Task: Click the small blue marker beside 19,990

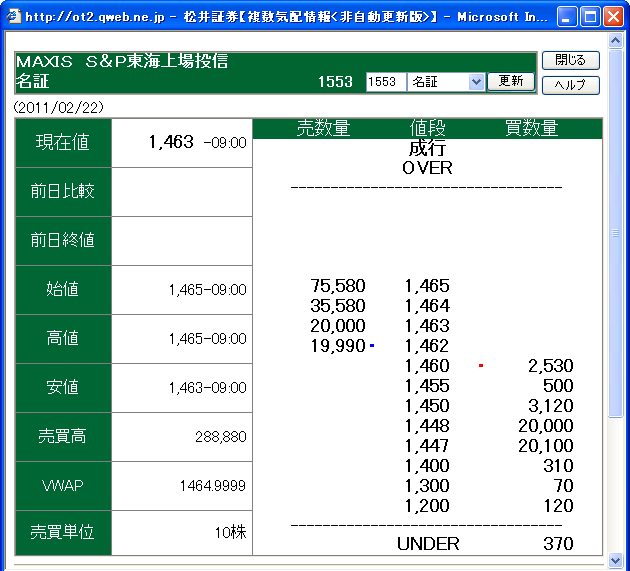Action: [372, 345]
